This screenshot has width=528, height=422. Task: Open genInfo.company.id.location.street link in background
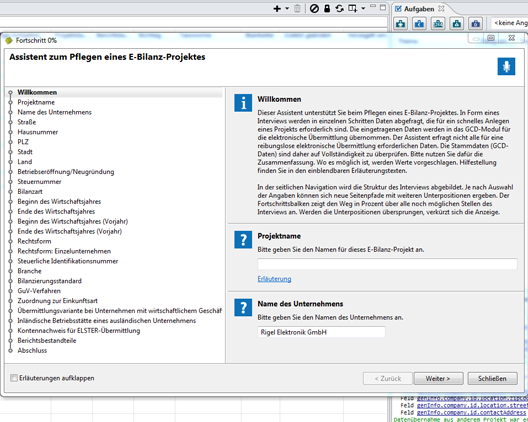(472, 405)
